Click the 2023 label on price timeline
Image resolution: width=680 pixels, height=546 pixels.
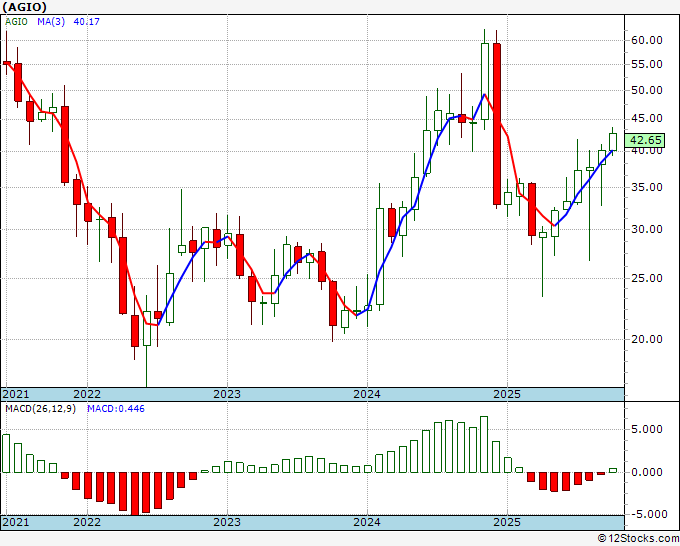227,394
